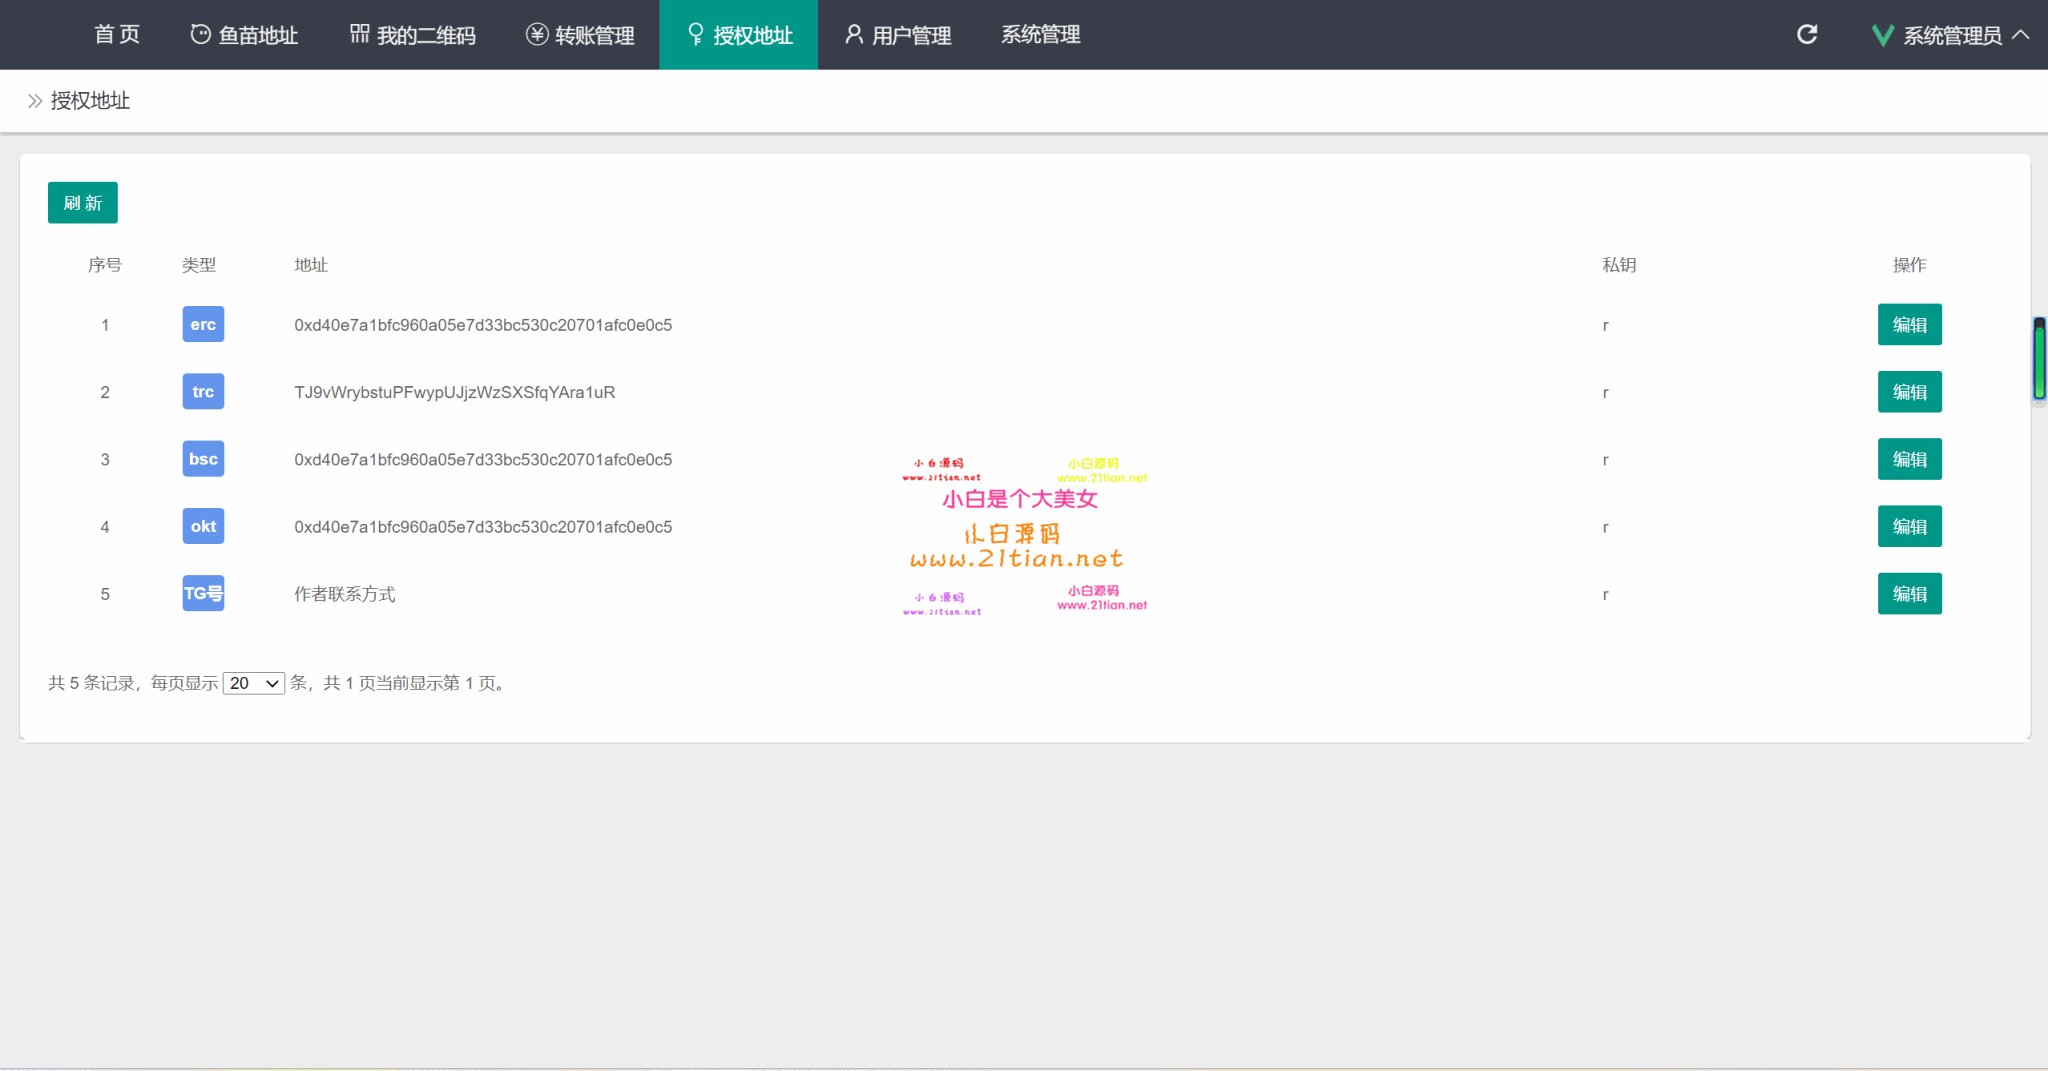Open the 转账管理 menu item
This screenshot has width=2048, height=1071.
580,35
